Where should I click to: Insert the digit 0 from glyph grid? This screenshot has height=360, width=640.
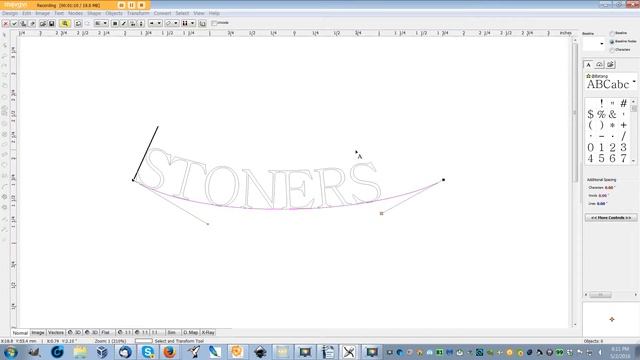click(x=591, y=147)
